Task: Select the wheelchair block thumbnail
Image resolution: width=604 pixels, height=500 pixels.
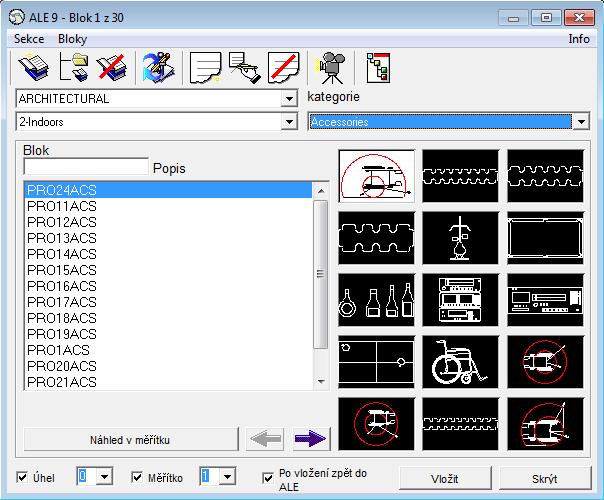Action: click(460, 362)
